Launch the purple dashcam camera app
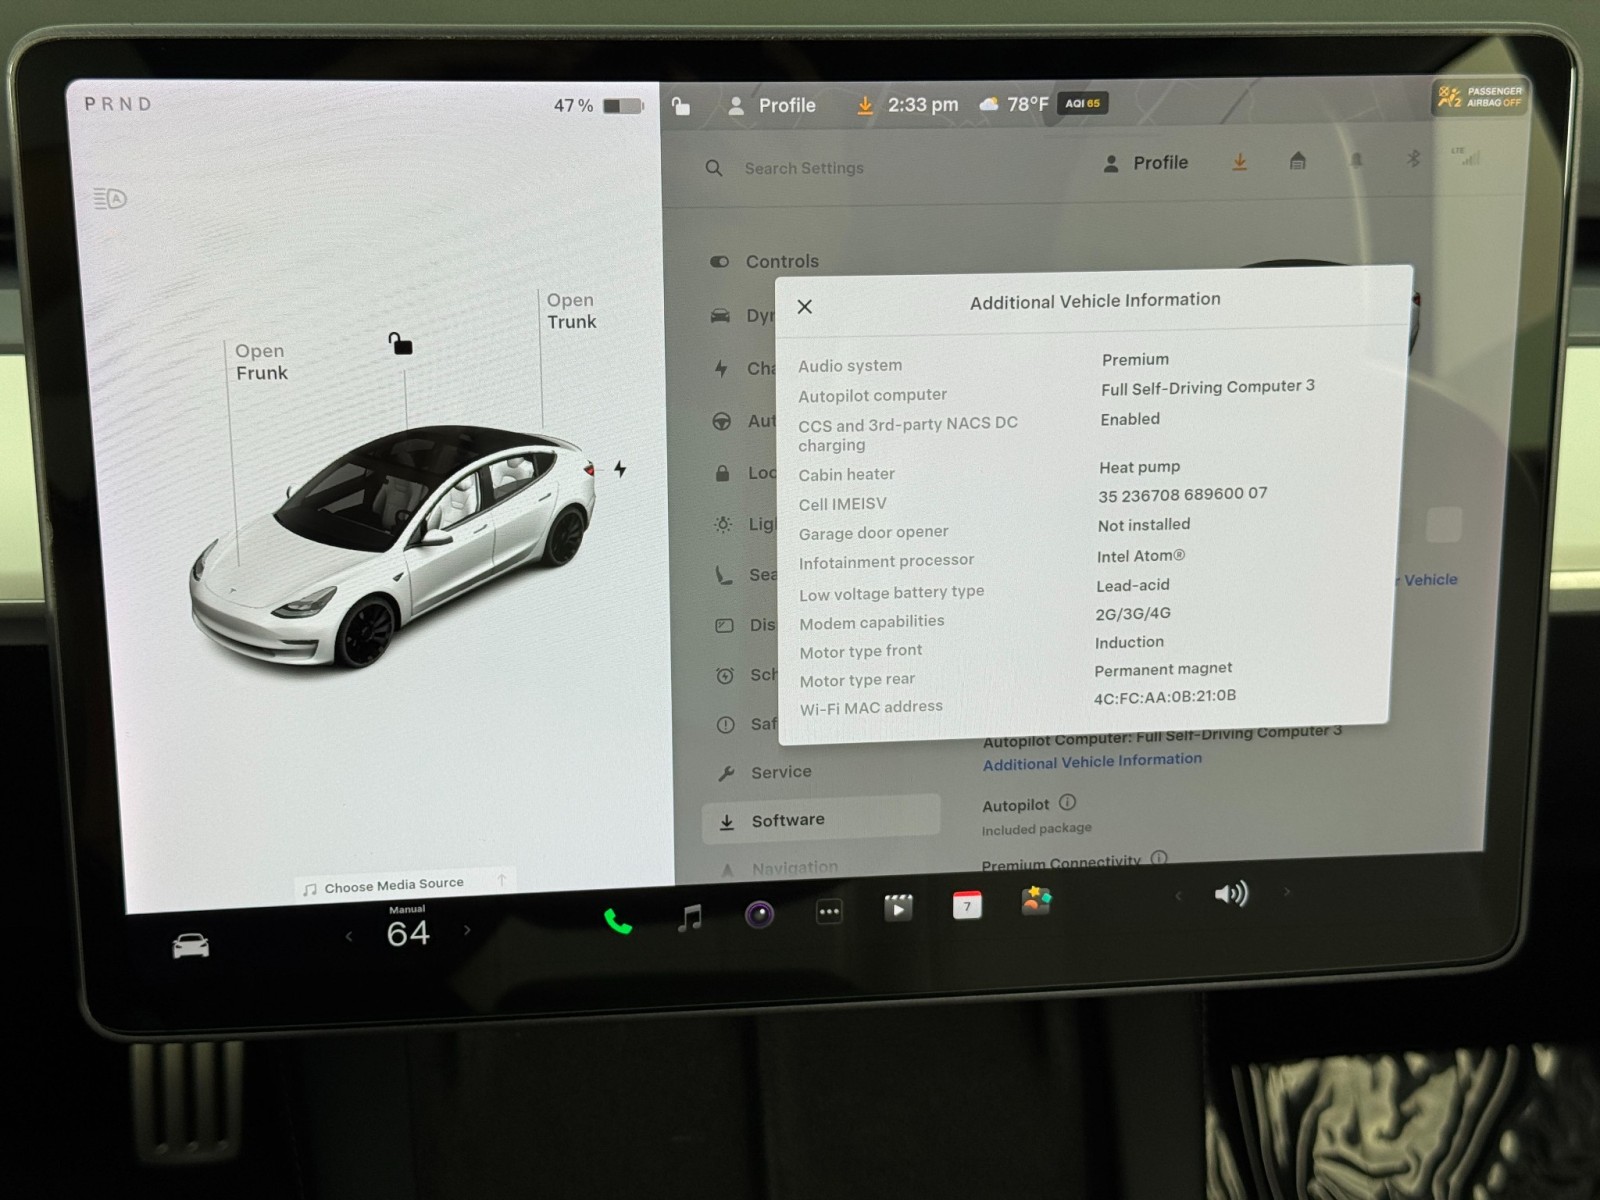The image size is (1600, 1200). (x=760, y=914)
